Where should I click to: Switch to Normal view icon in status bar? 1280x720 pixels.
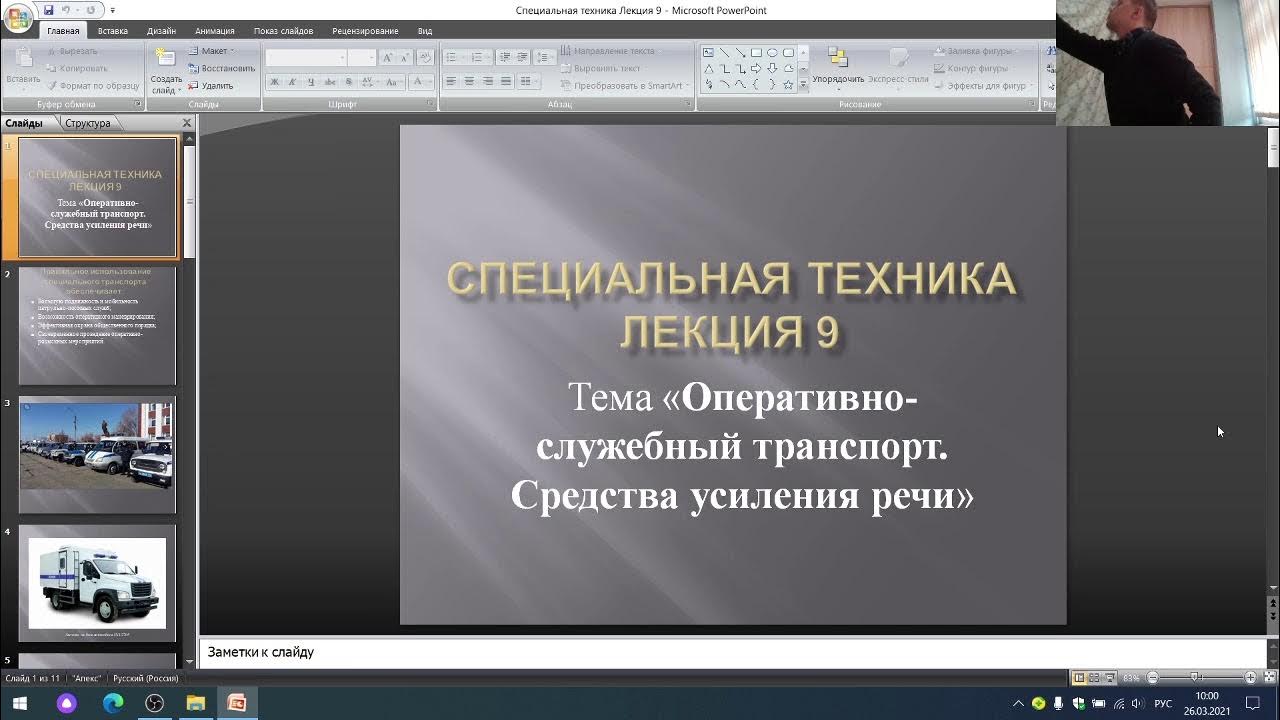[x=1079, y=678]
